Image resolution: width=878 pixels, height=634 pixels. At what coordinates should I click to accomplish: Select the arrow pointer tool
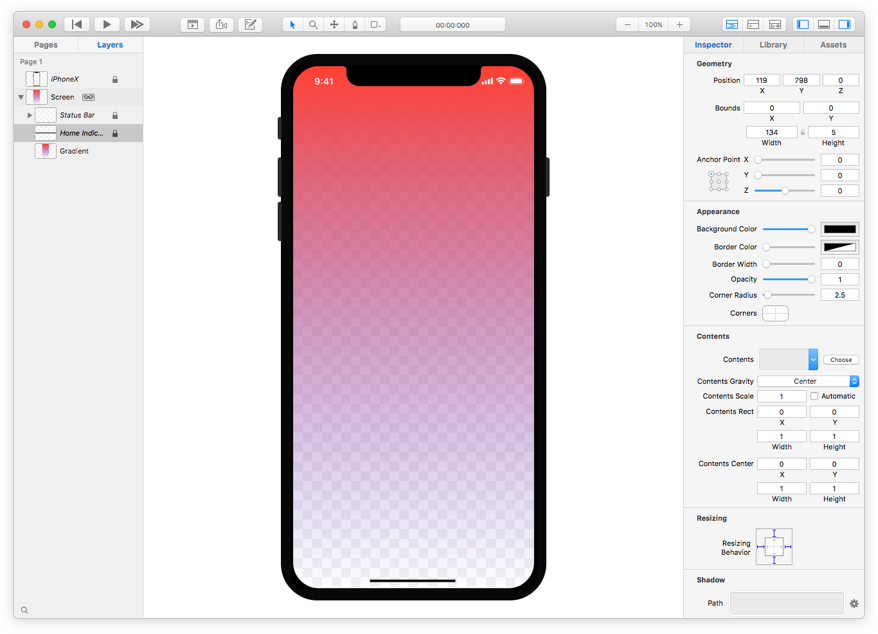292,25
